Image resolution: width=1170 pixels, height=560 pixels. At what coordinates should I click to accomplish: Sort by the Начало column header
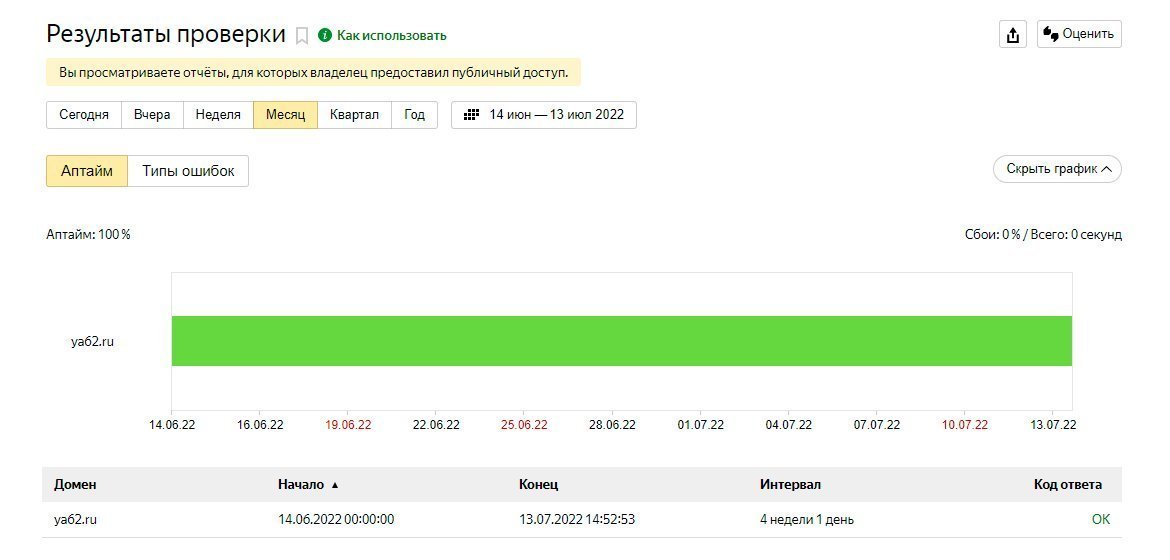click(301, 485)
